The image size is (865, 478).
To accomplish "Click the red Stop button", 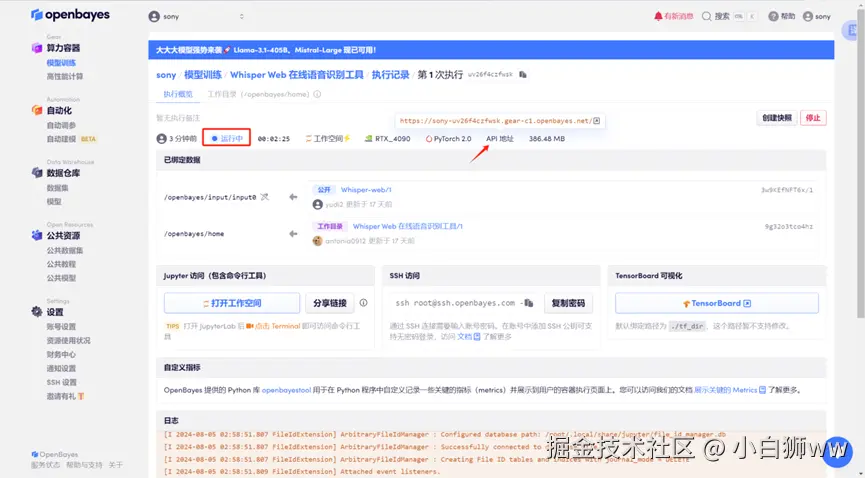I will click(x=813, y=118).
